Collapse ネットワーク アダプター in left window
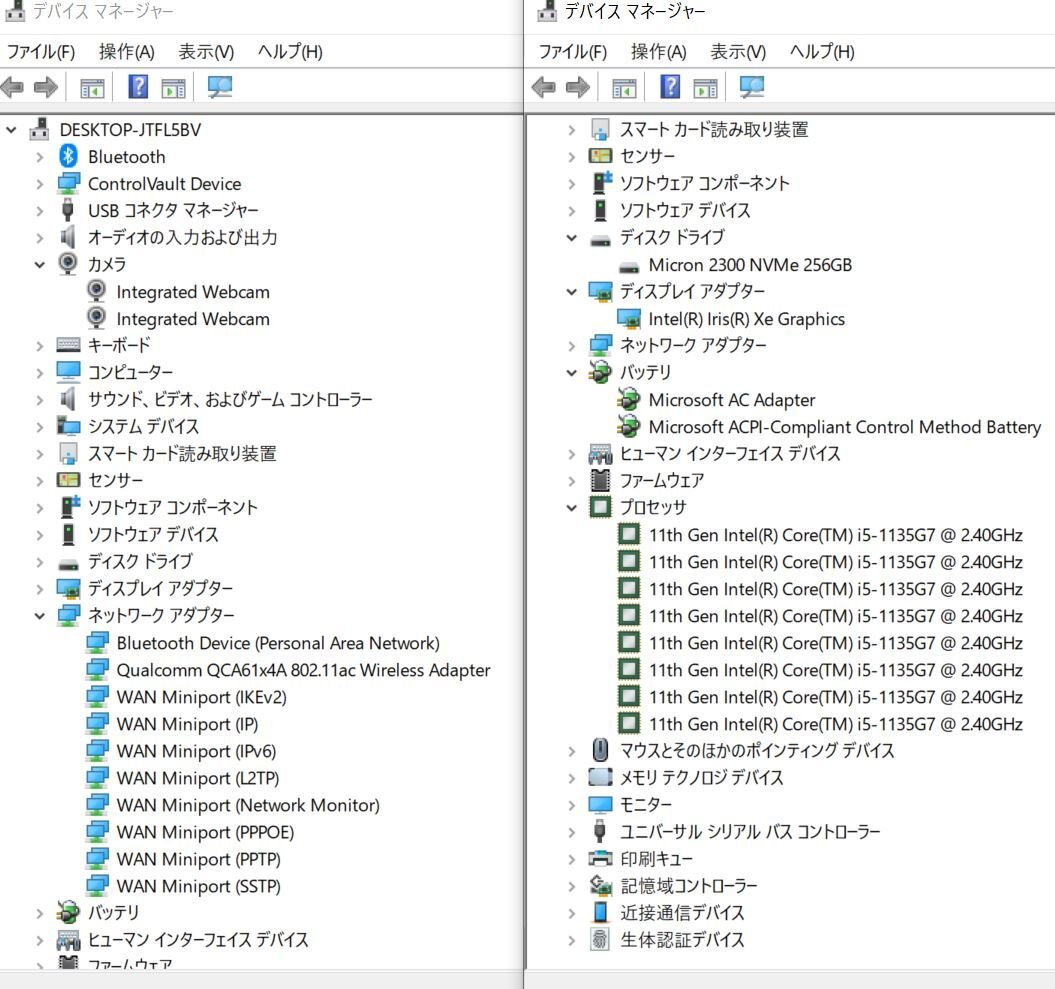The image size is (1055, 989). coord(40,615)
